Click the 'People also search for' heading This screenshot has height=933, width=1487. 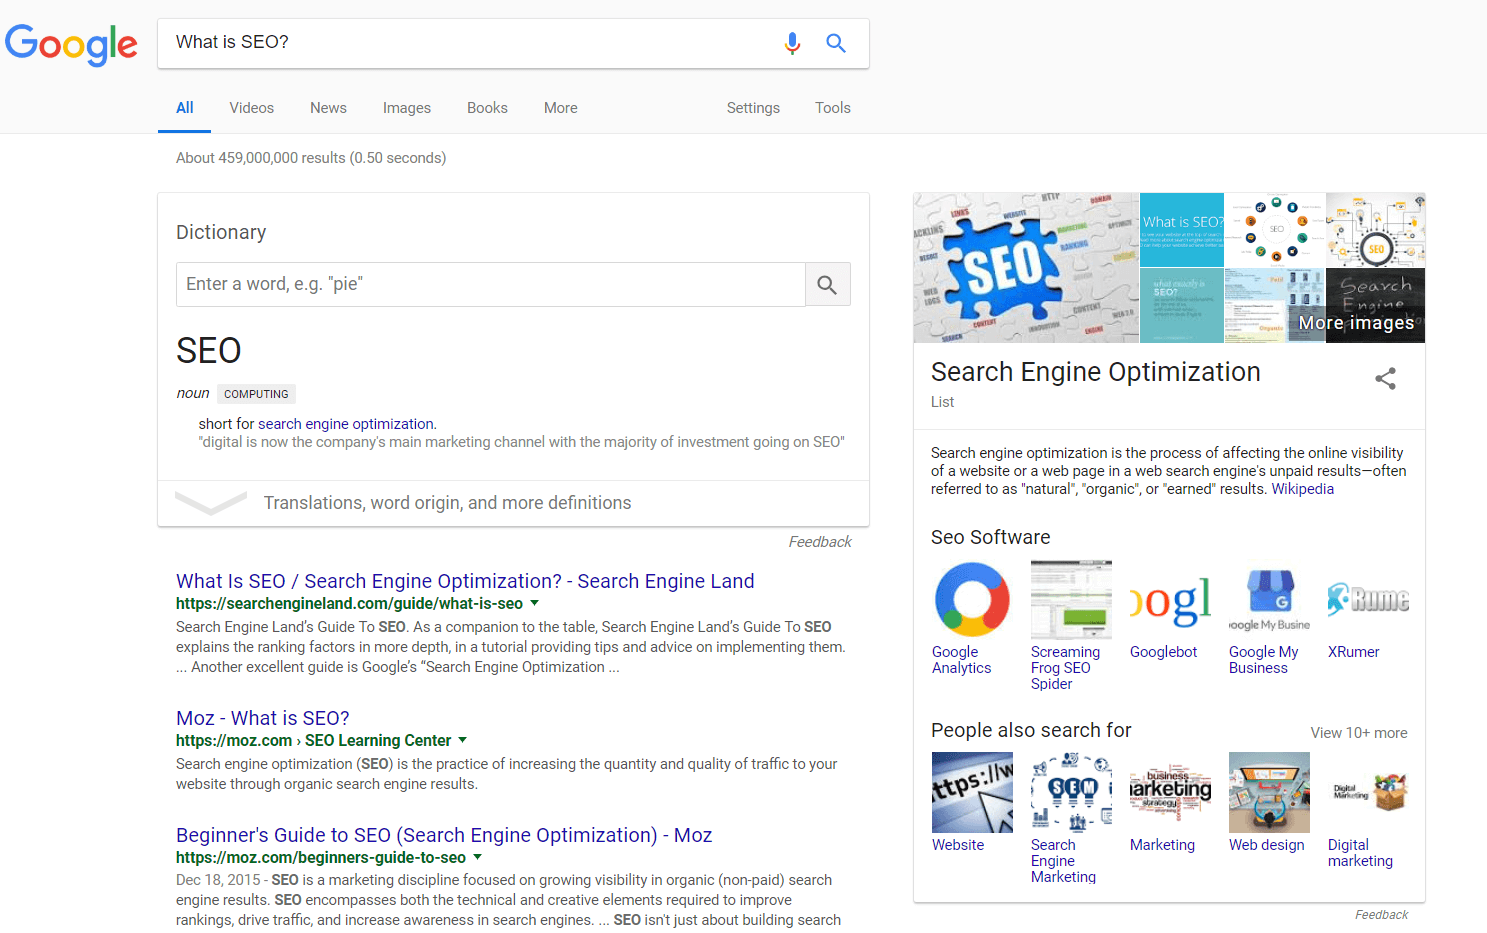click(x=1031, y=730)
